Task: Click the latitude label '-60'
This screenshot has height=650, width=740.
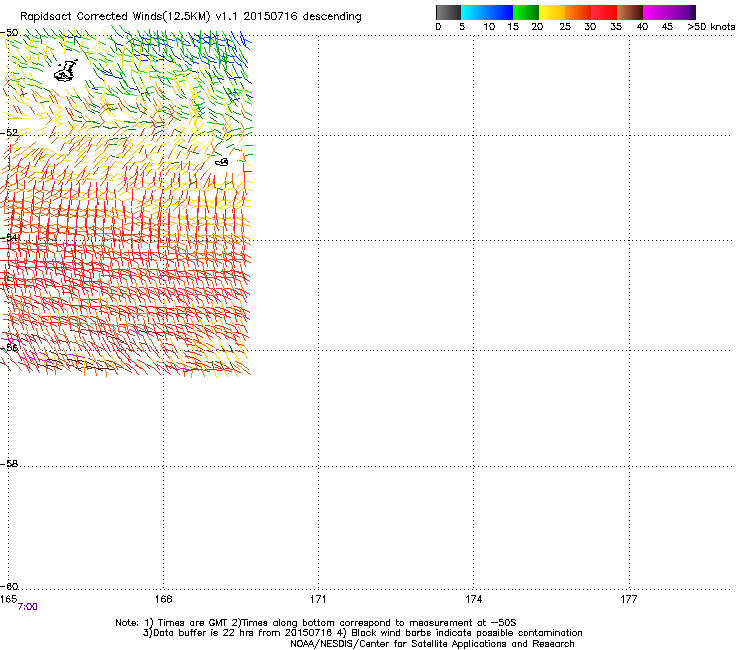Action: point(9,586)
